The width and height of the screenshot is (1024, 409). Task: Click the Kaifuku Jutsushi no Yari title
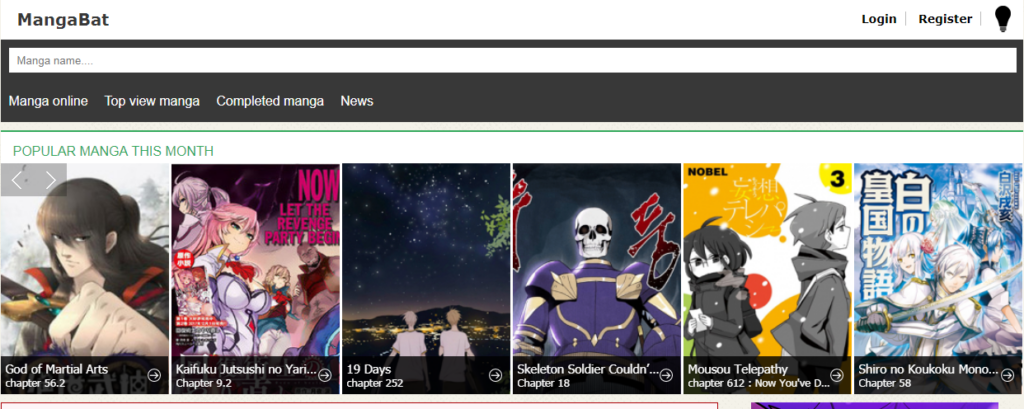[x=246, y=369]
